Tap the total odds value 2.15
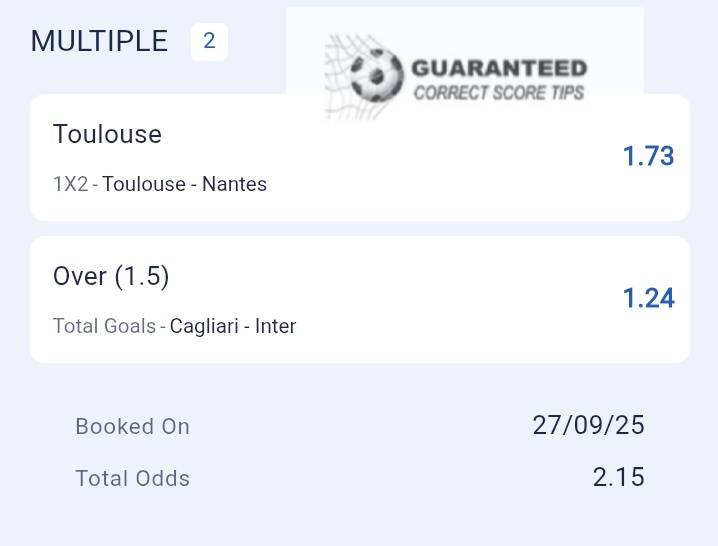The height and width of the screenshot is (546, 718). coord(618,477)
